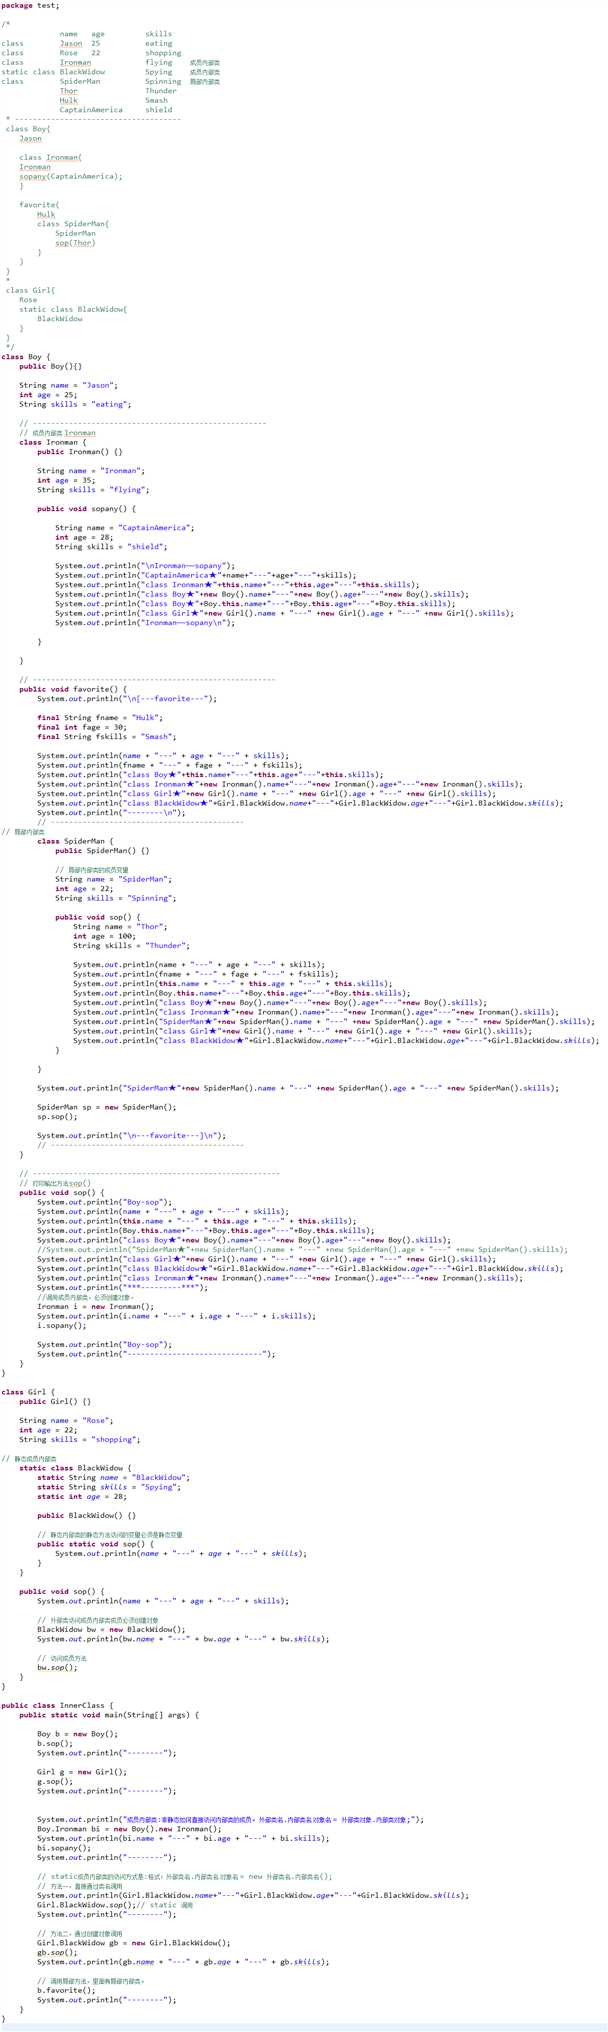Click 'Girl g = new Girl();' line

pos(82,1771)
